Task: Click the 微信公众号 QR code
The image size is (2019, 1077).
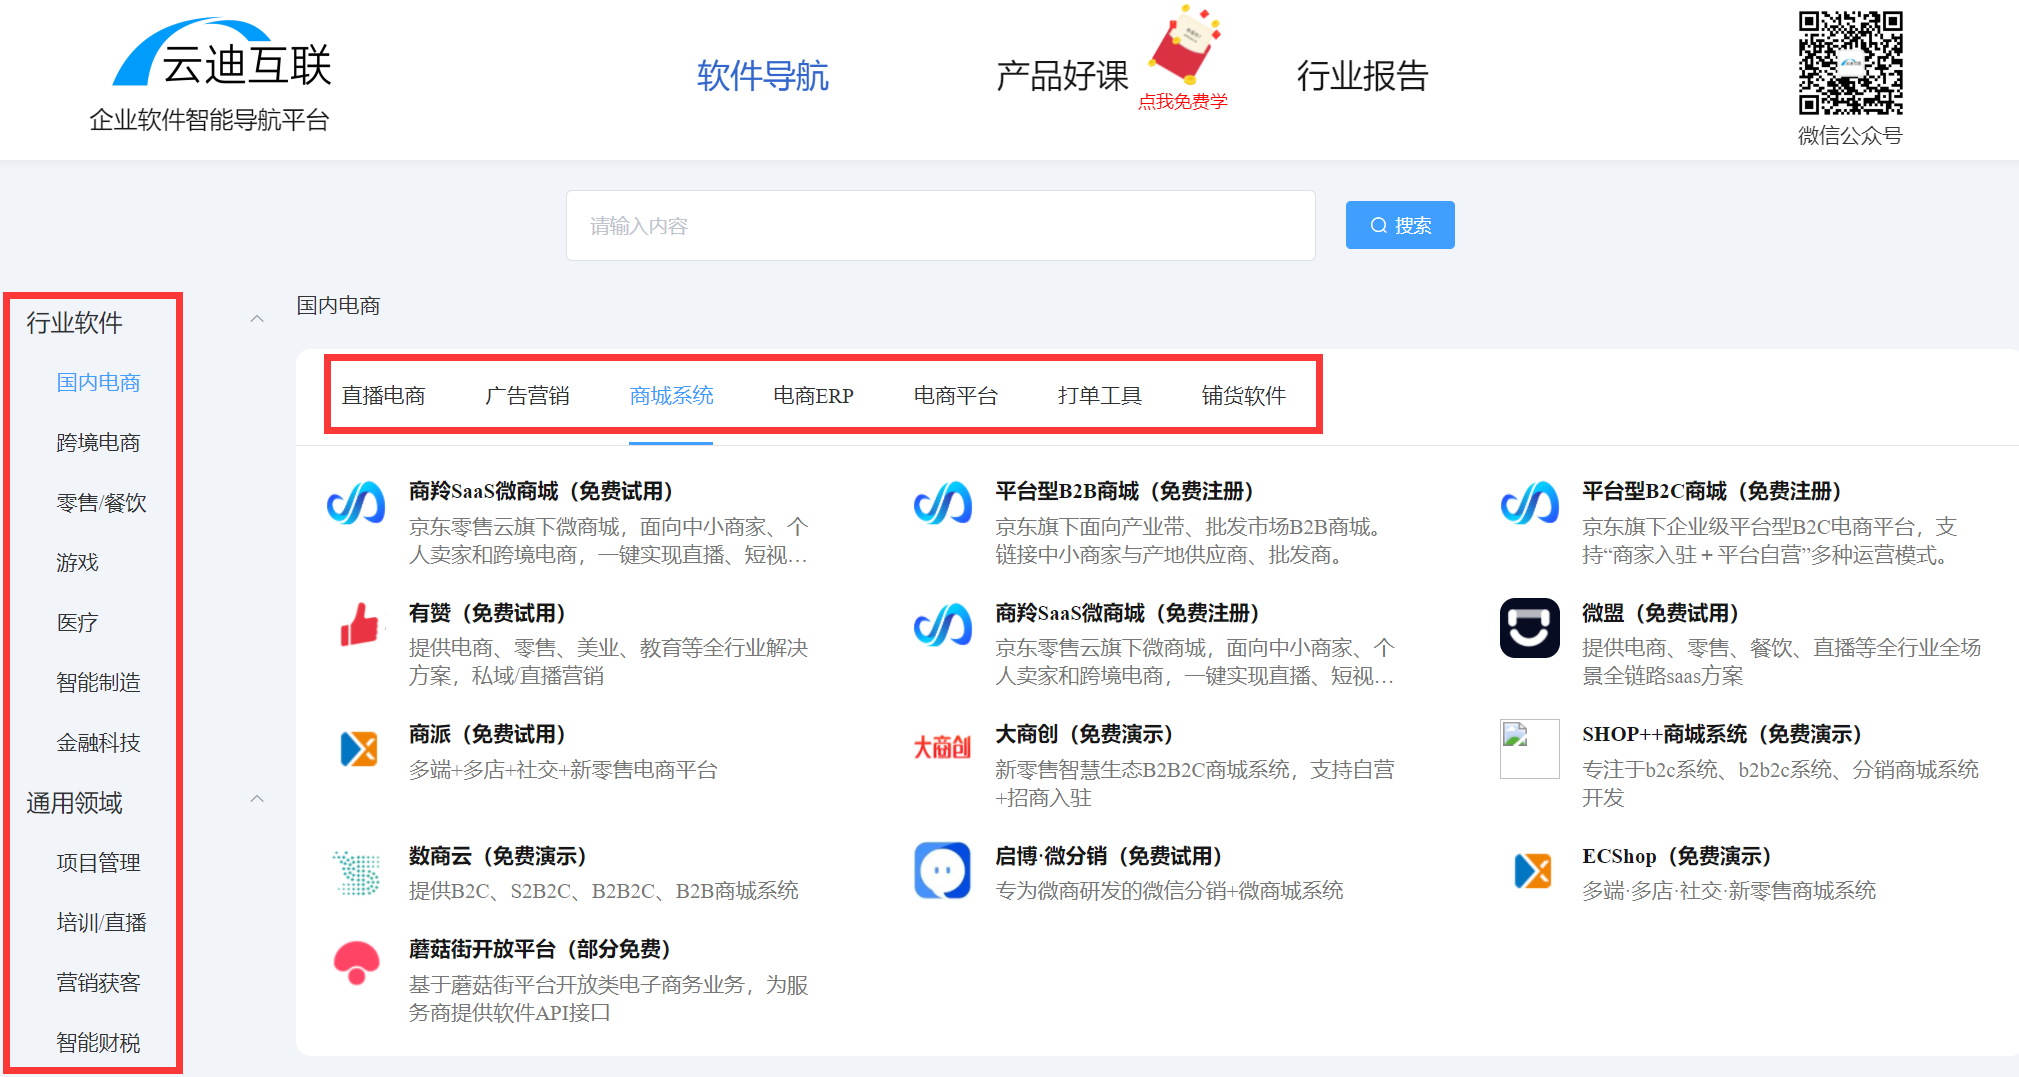Action: tap(1850, 63)
